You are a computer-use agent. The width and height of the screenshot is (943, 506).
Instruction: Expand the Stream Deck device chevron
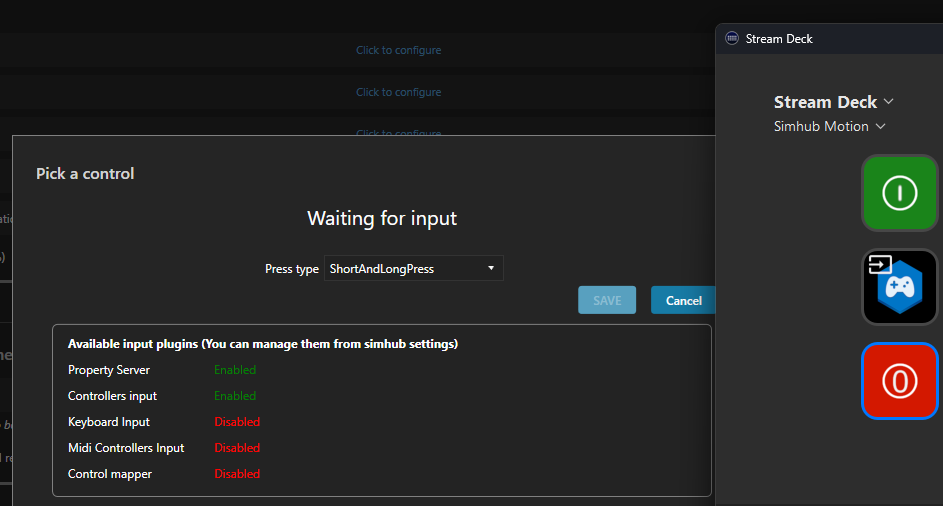point(888,102)
